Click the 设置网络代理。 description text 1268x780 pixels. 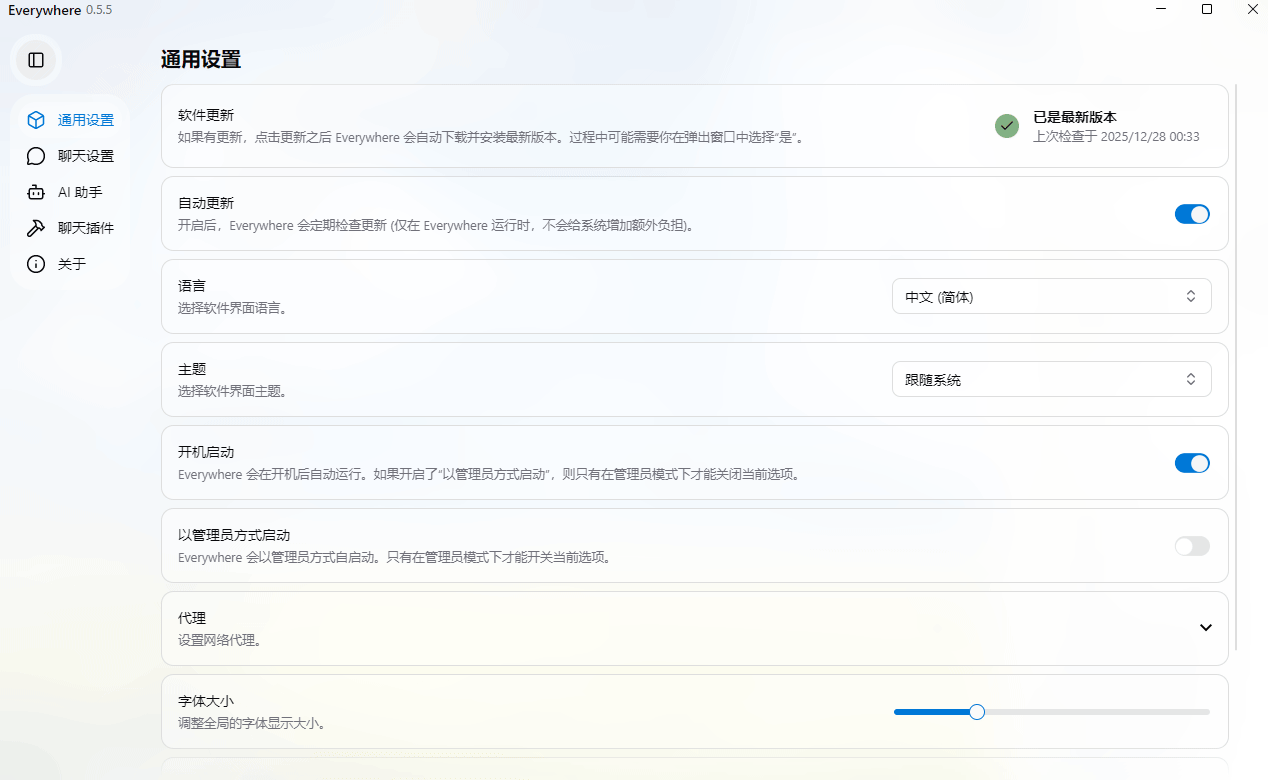pos(220,640)
